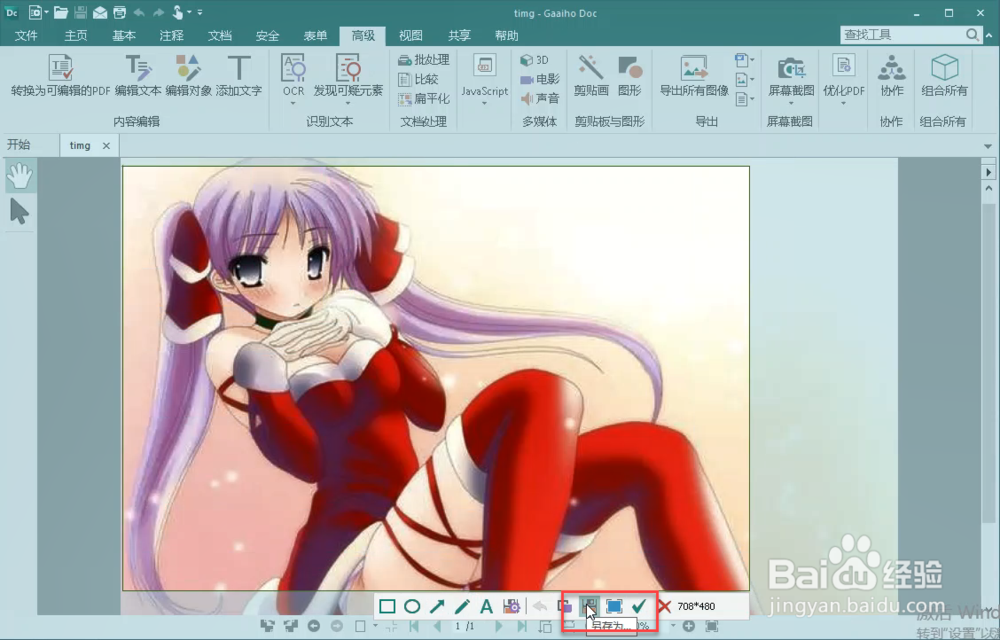The width and height of the screenshot is (1000, 640).
Task: Open the 文件 menu
Action: click(x=26, y=36)
